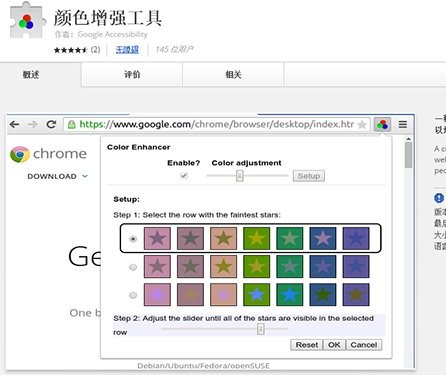The height and width of the screenshot is (375, 446).
Task: Click third-row pink swatch with violet star
Action: (157, 295)
